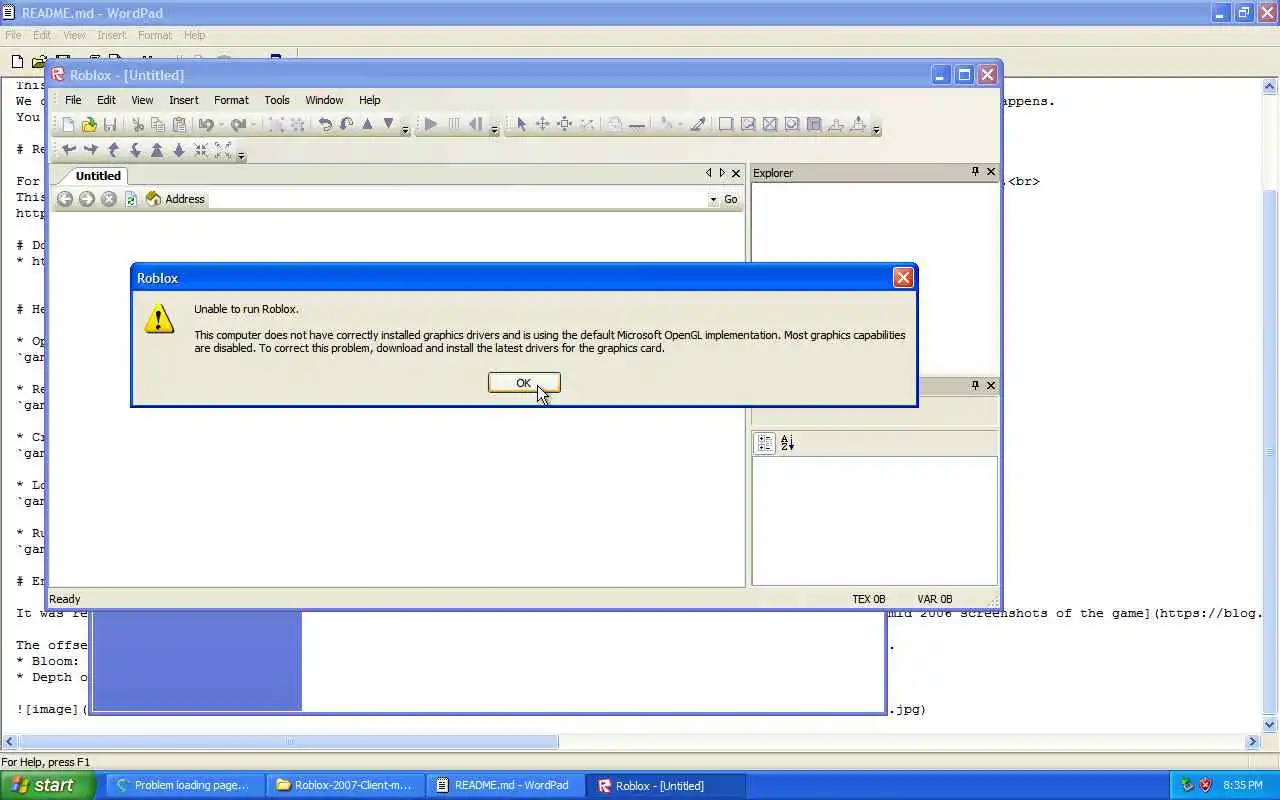Click the Stop loading icon in address bar
Viewport: 1280px width, 800px height.
109,199
